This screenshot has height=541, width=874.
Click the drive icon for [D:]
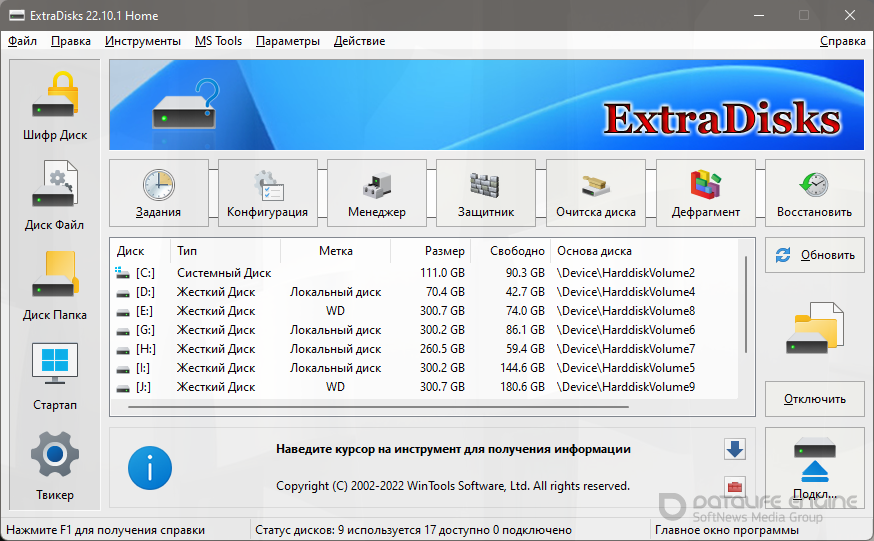[x=123, y=293]
